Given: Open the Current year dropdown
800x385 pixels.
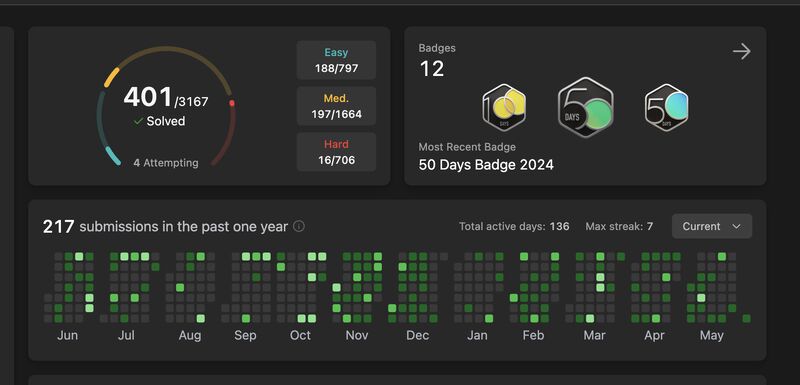Looking at the screenshot, I should tap(712, 226).
